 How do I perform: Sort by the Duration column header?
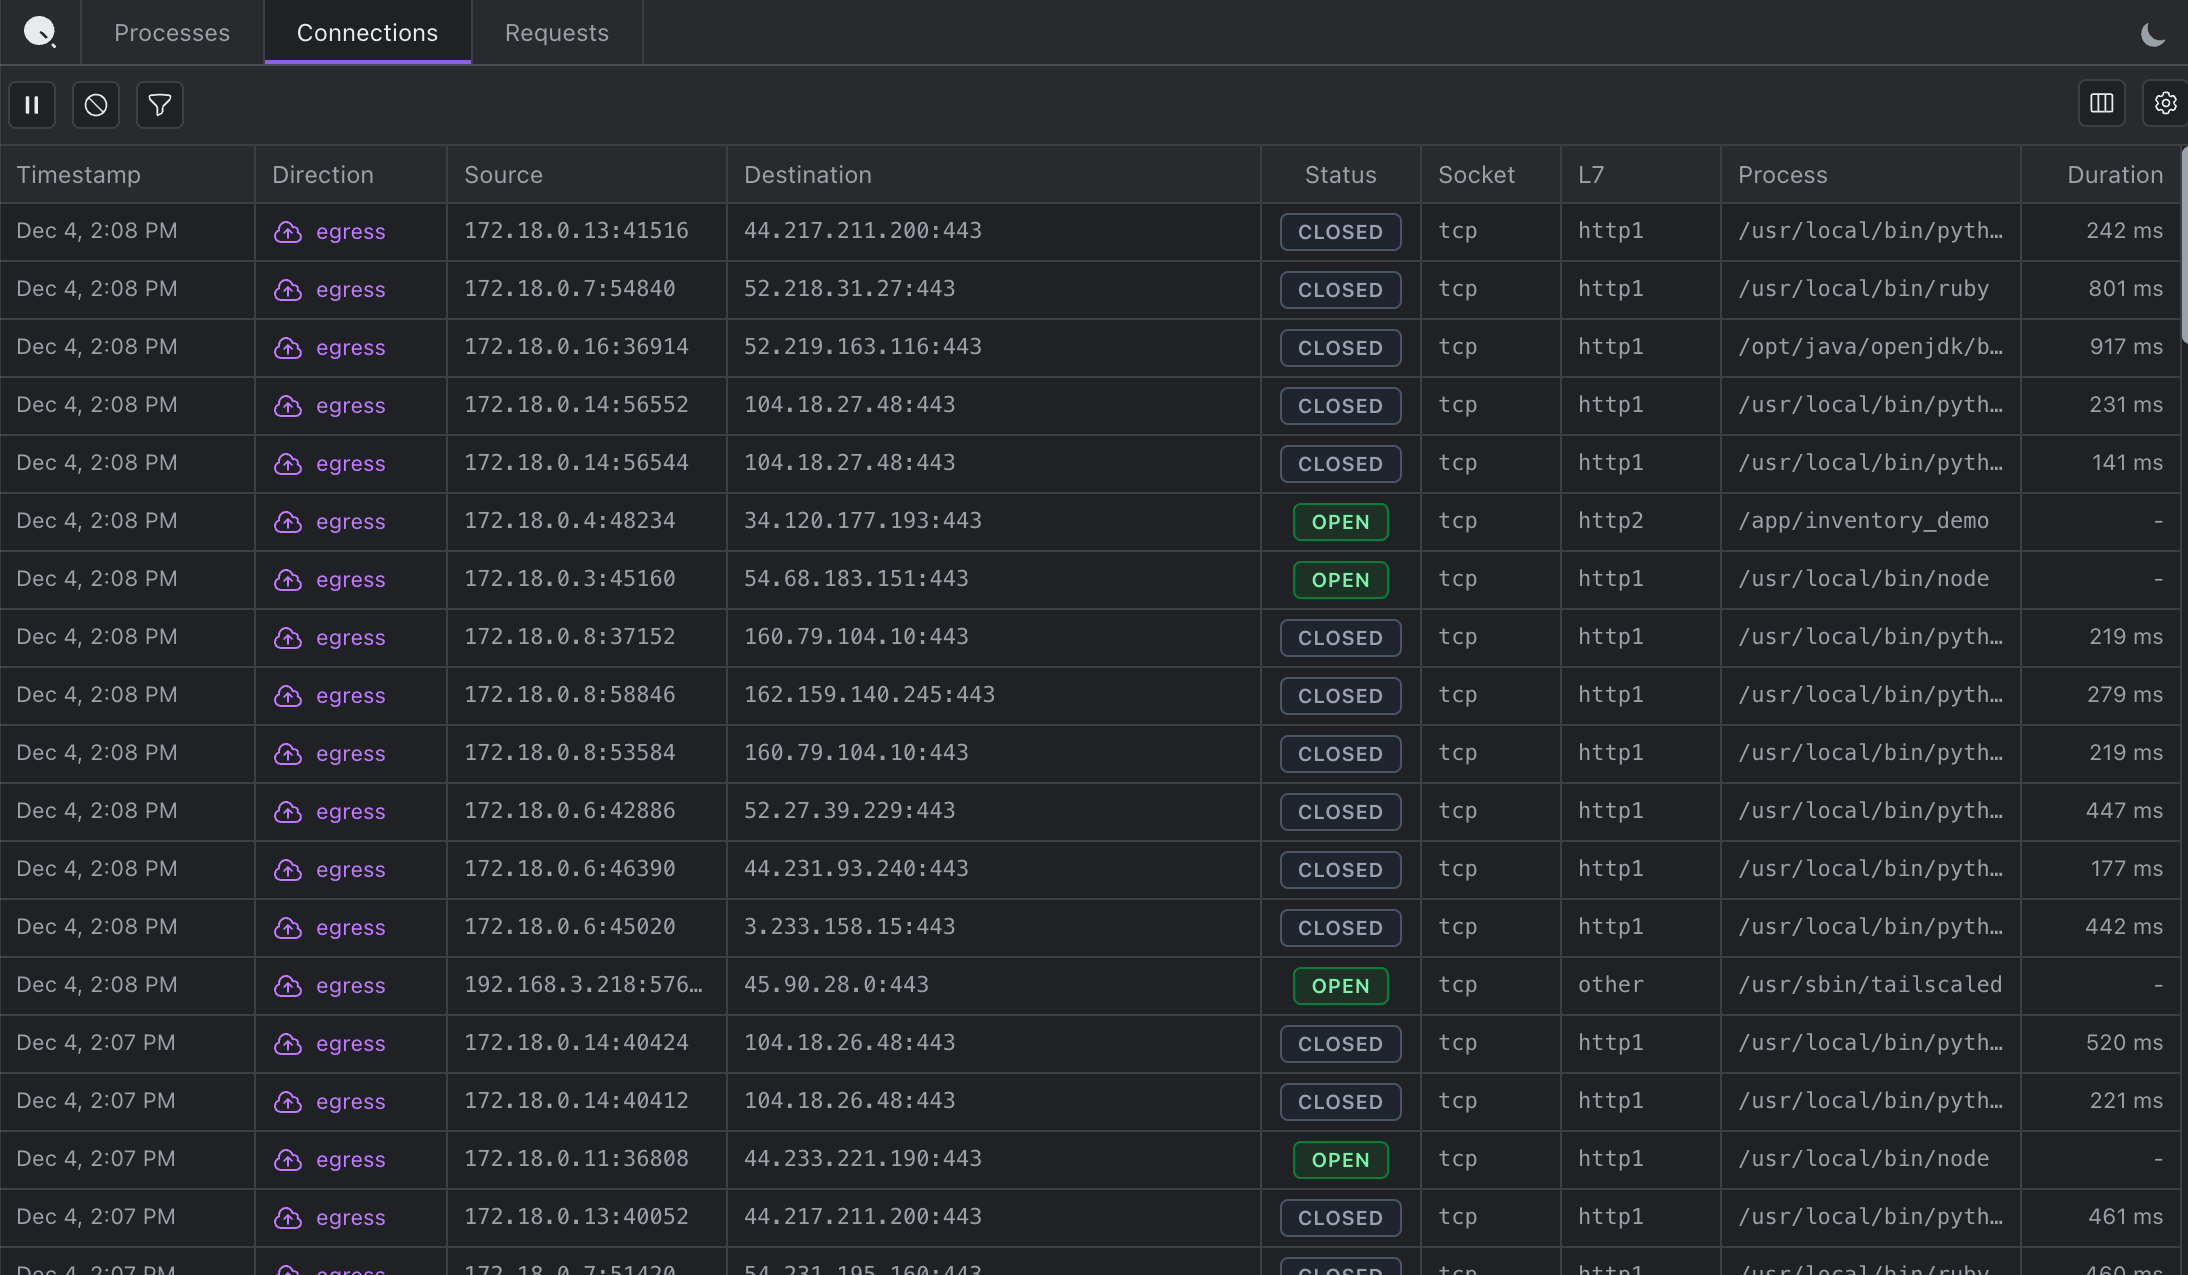tap(2114, 175)
